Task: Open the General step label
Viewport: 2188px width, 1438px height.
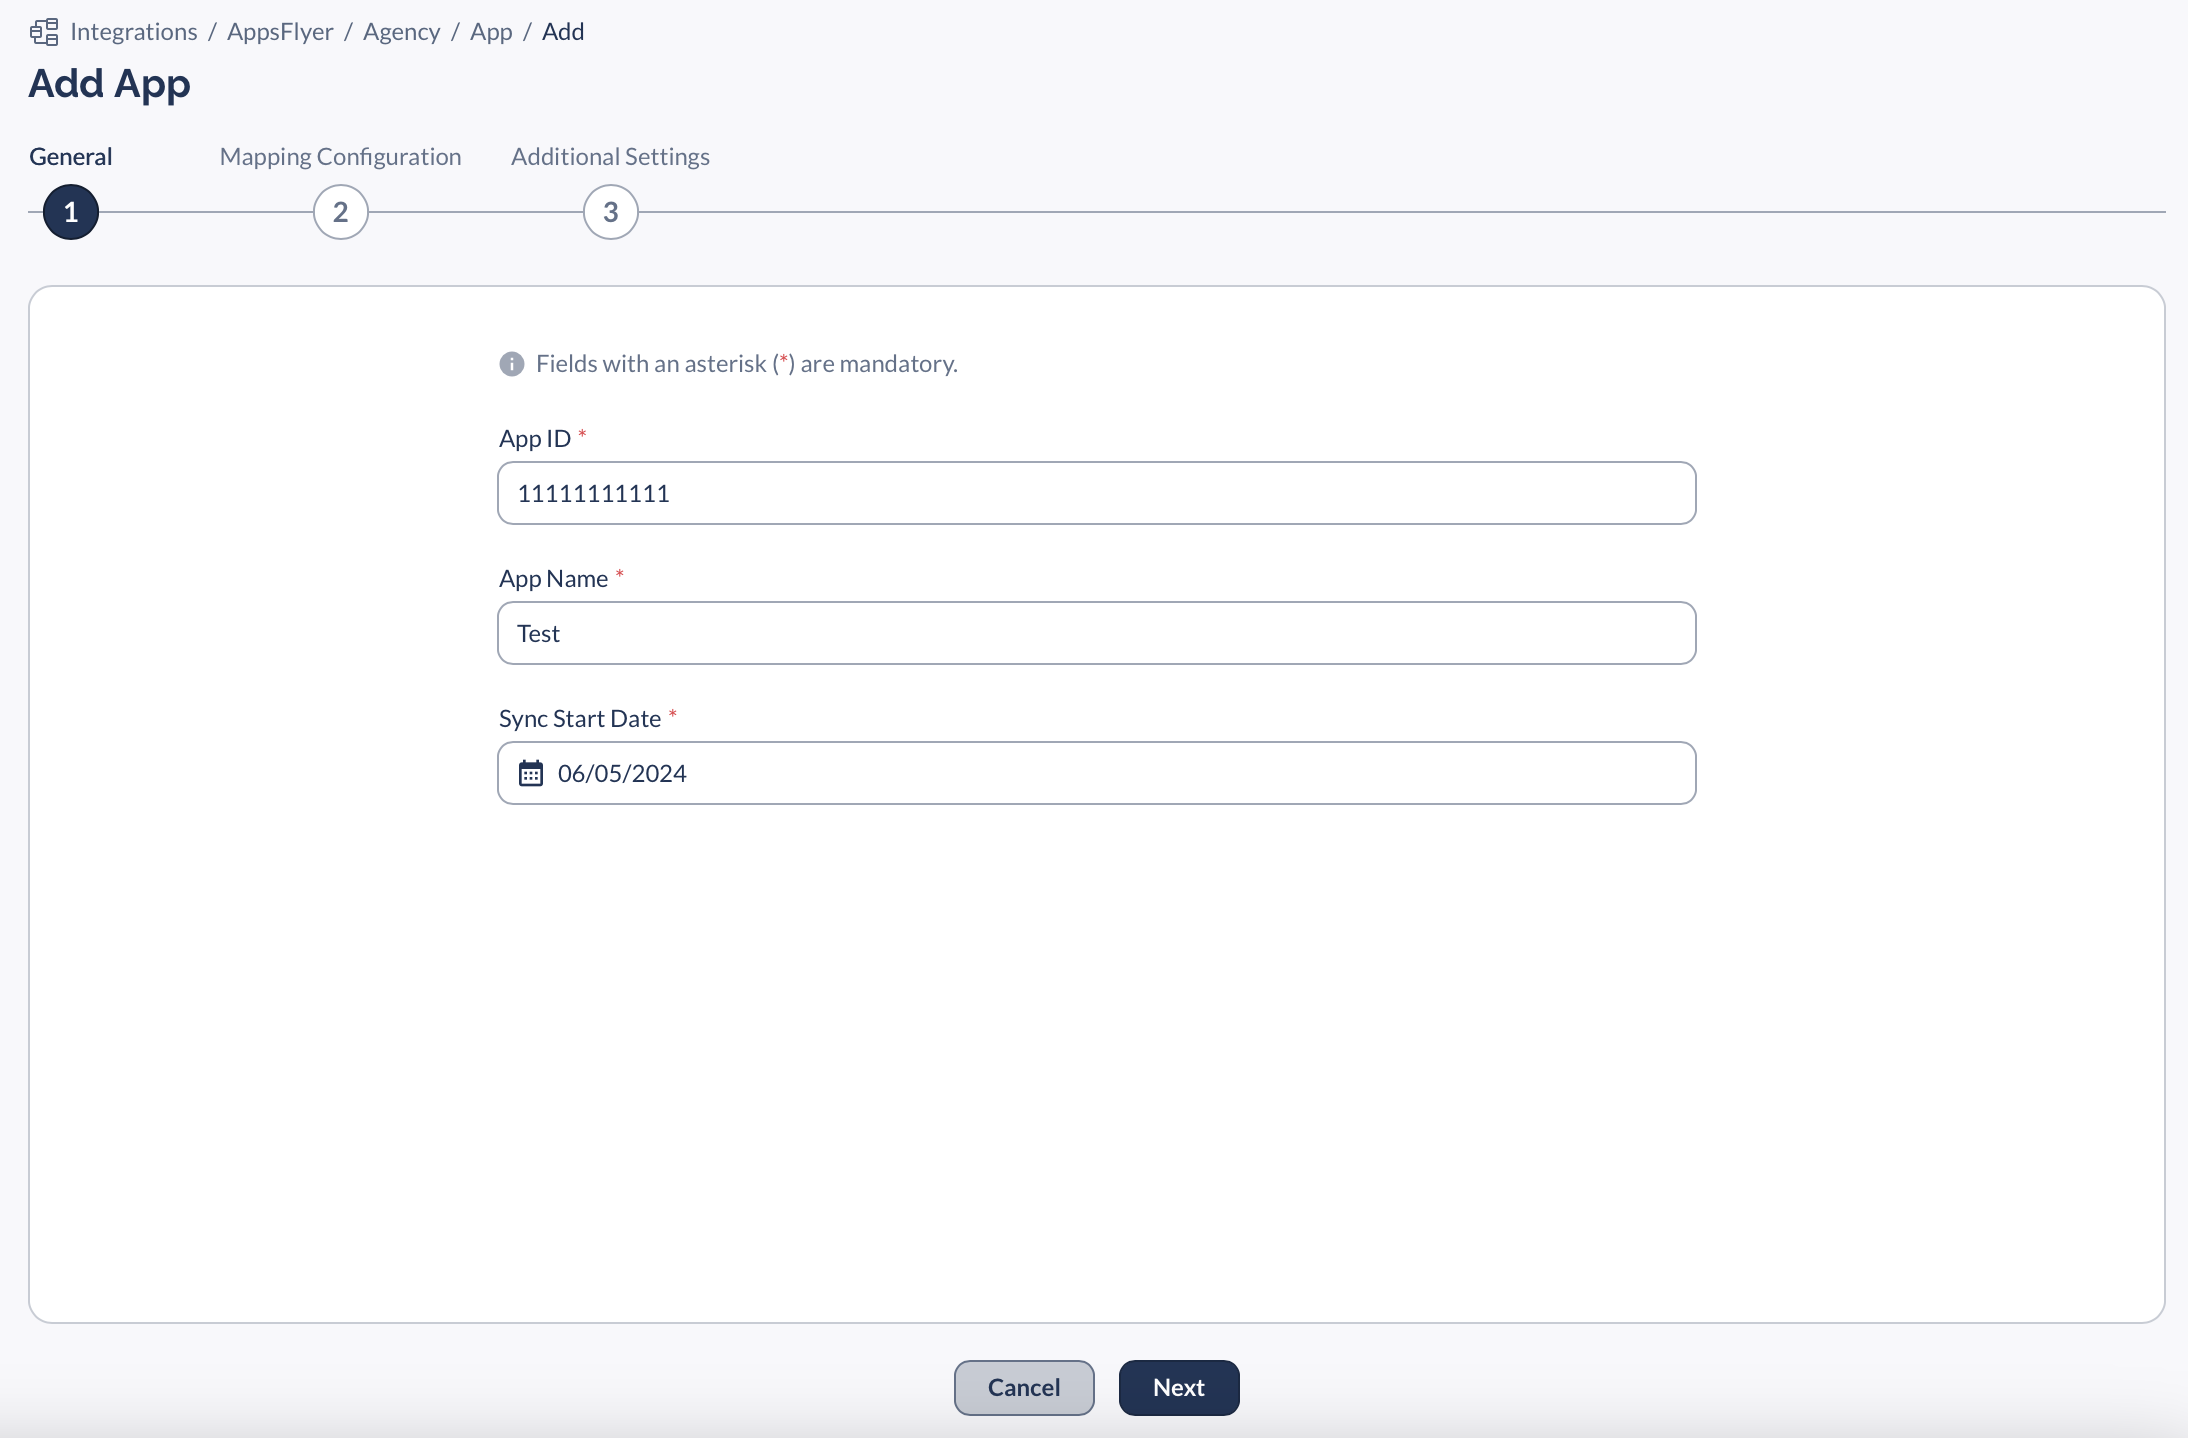Action: tap(71, 157)
